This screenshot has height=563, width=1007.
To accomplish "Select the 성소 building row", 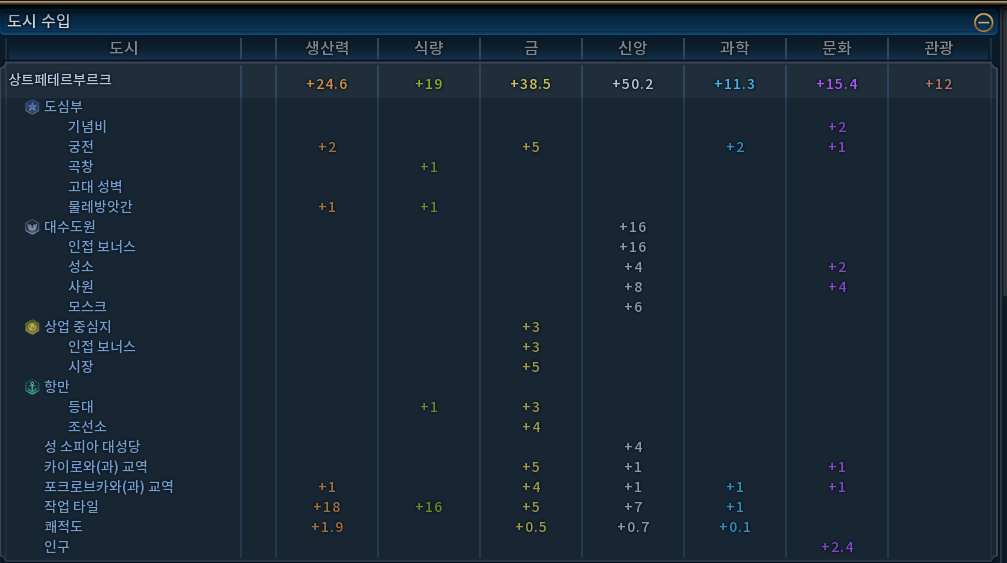I will (81, 266).
